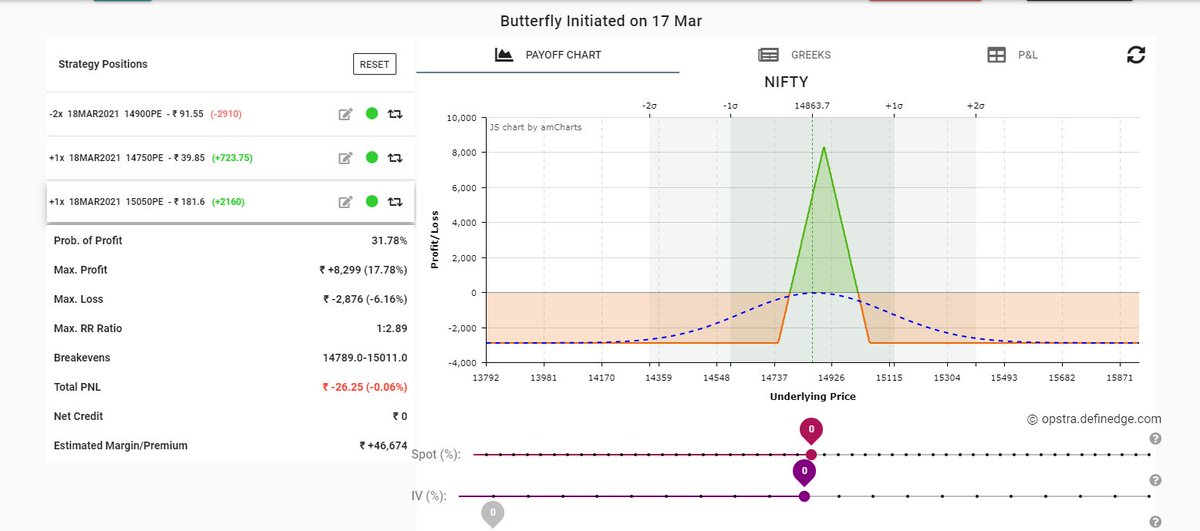Open help icon beside IV slider
The width and height of the screenshot is (1200, 531).
(1155, 480)
